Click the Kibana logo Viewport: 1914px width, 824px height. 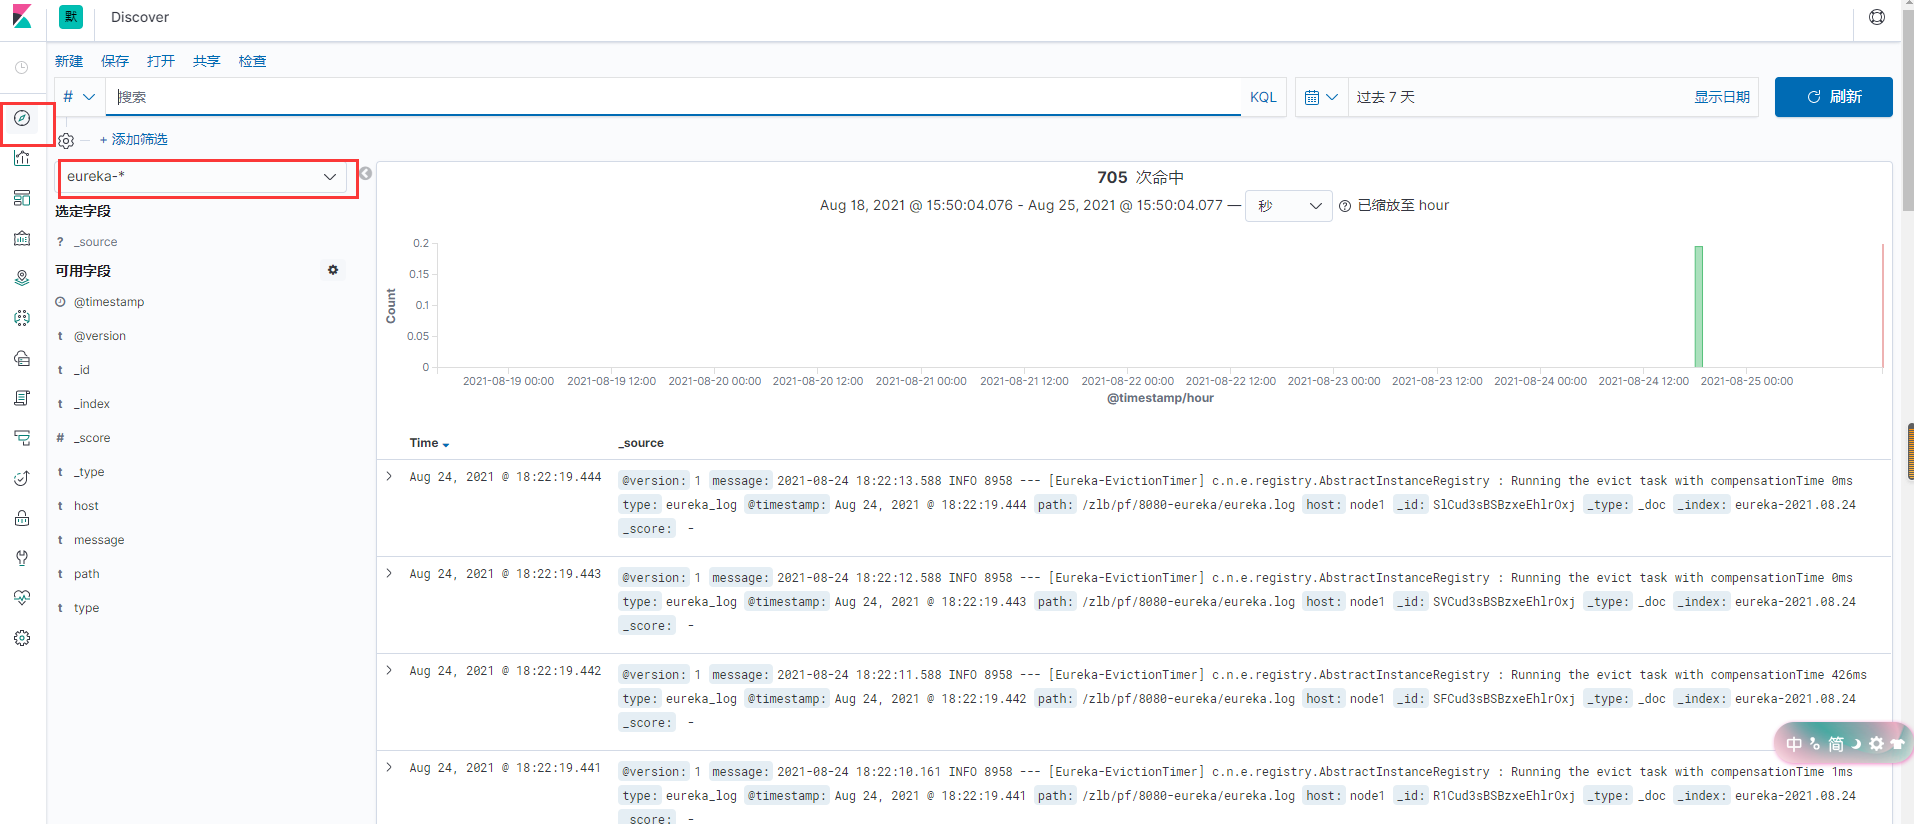(x=22, y=17)
